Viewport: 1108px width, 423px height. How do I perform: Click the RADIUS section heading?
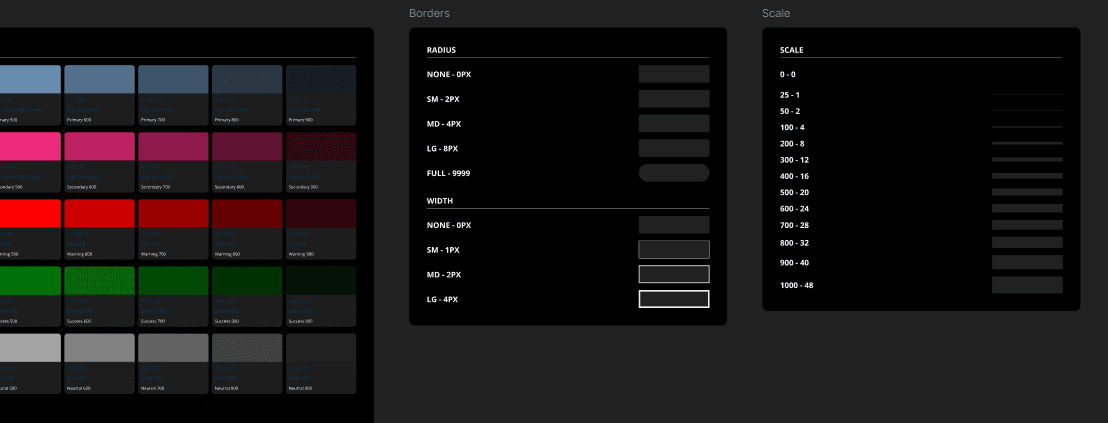pyautogui.click(x=442, y=50)
